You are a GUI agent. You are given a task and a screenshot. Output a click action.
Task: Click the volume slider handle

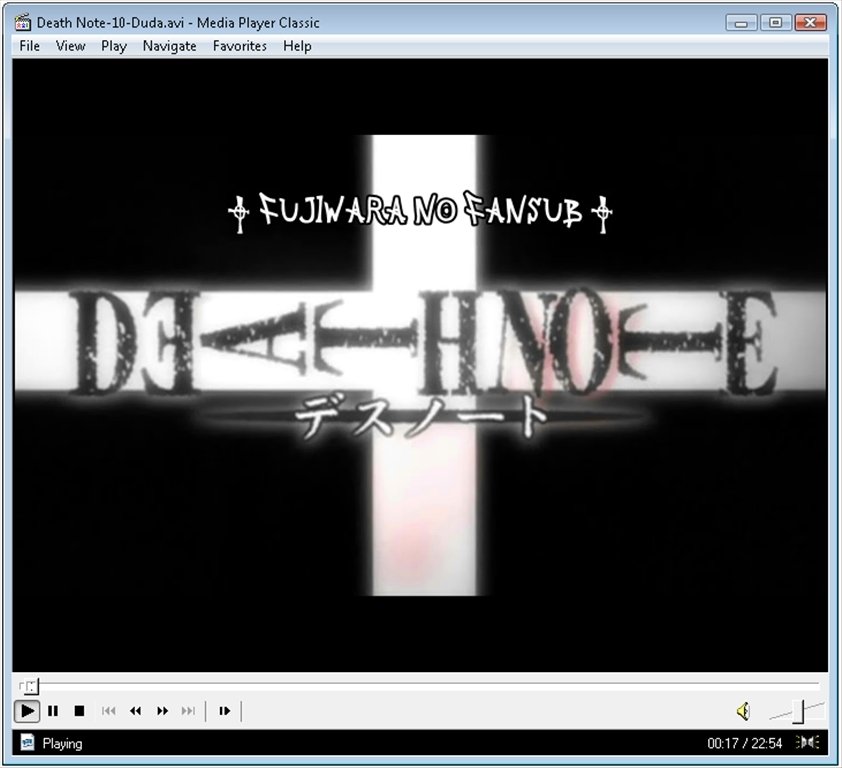click(x=800, y=712)
